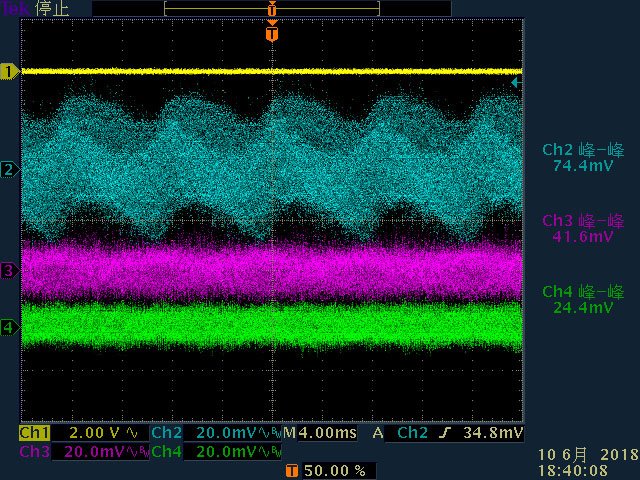Select the Ch1 label in bottom readout
The width and height of the screenshot is (640, 480).
coord(34,433)
